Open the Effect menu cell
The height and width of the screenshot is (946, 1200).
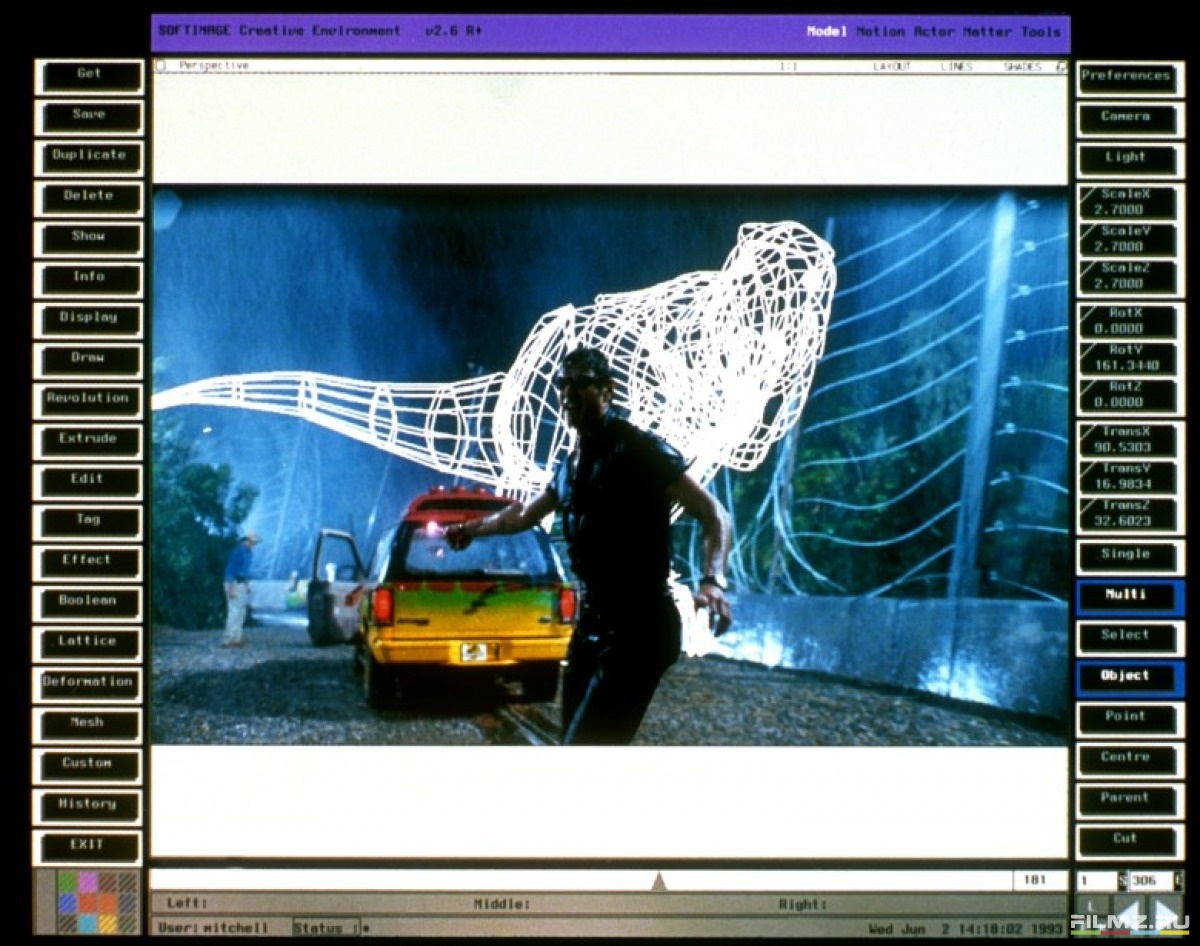point(89,562)
